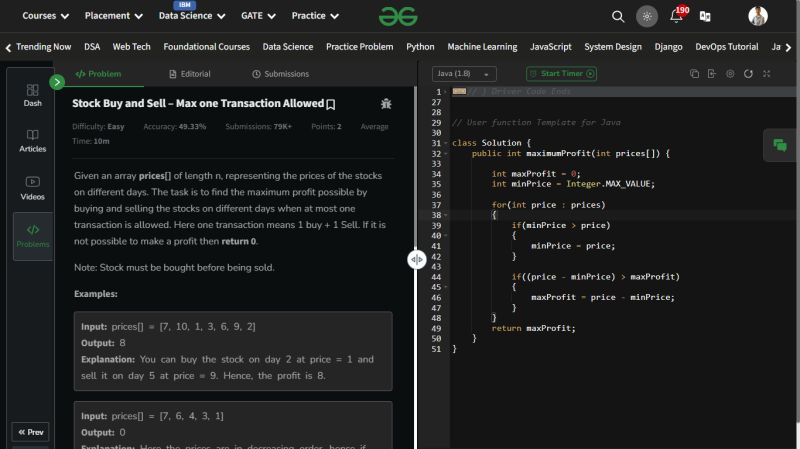Open the Practice Problem link
Viewport: 800px width, 449px height.
359,47
